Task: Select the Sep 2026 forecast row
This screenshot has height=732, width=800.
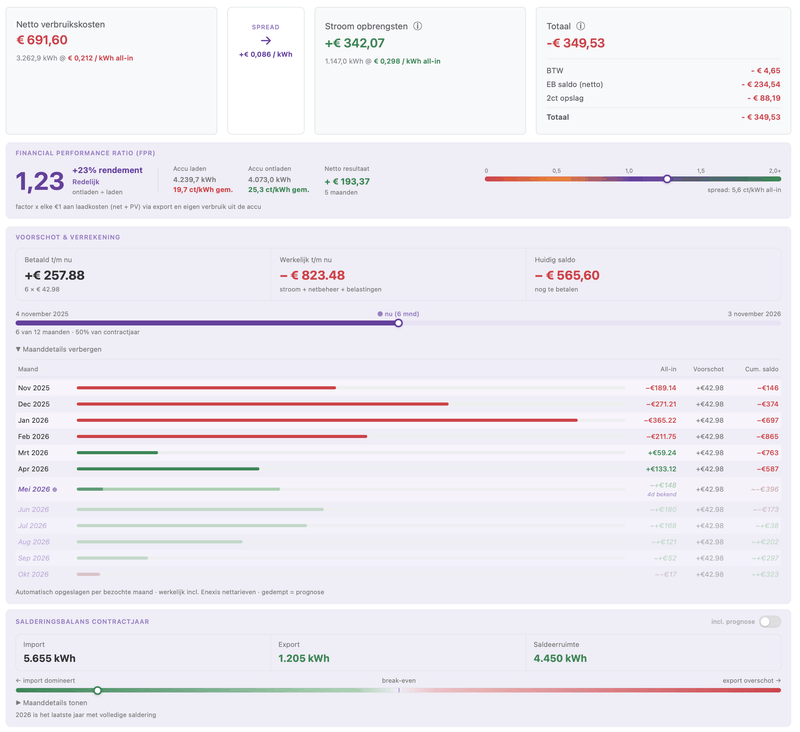Action: coord(398,559)
